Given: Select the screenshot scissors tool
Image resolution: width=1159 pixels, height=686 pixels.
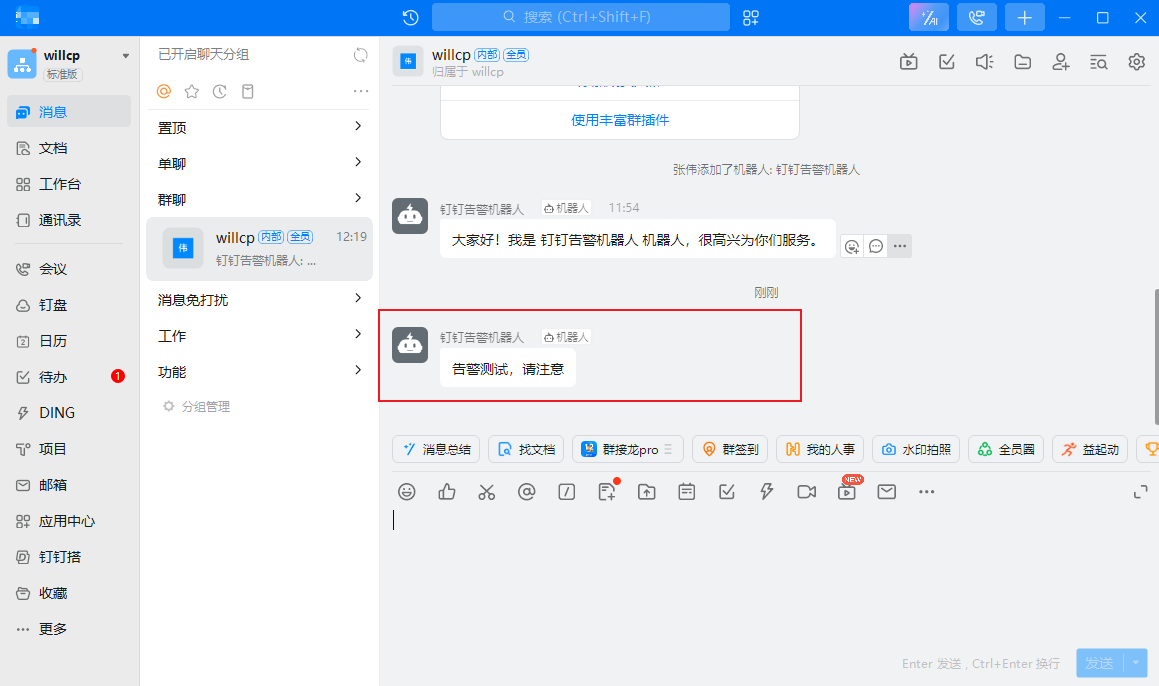Looking at the screenshot, I should (486, 492).
